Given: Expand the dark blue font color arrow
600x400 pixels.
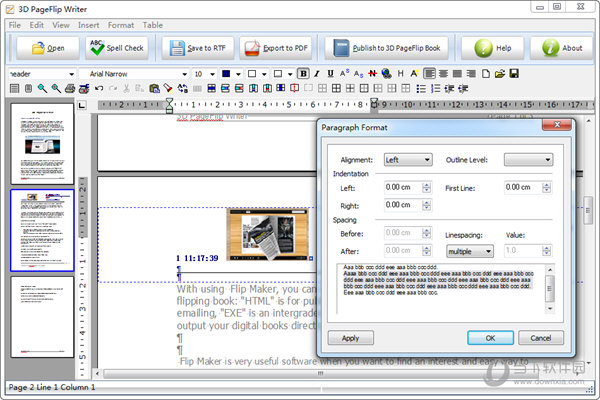Looking at the screenshot, I should (x=238, y=74).
